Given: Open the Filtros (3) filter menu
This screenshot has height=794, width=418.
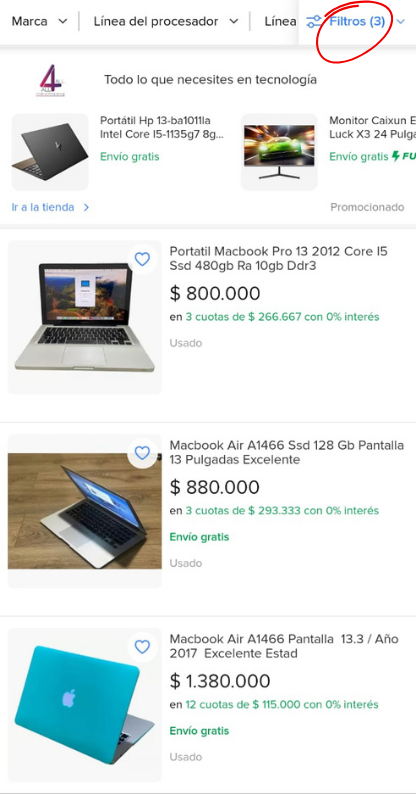Looking at the screenshot, I should [x=357, y=21].
